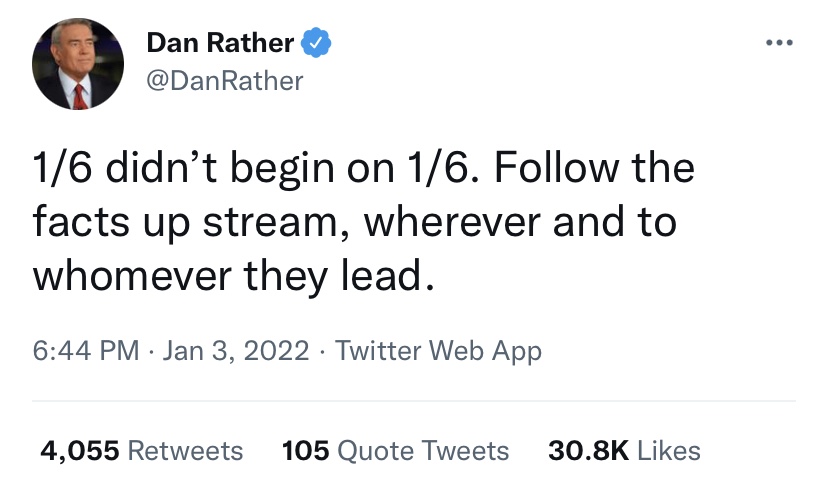This screenshot has width=828, height=495.
Task: Click the 30.8K likes count number
Action: (x=588, y=451)
